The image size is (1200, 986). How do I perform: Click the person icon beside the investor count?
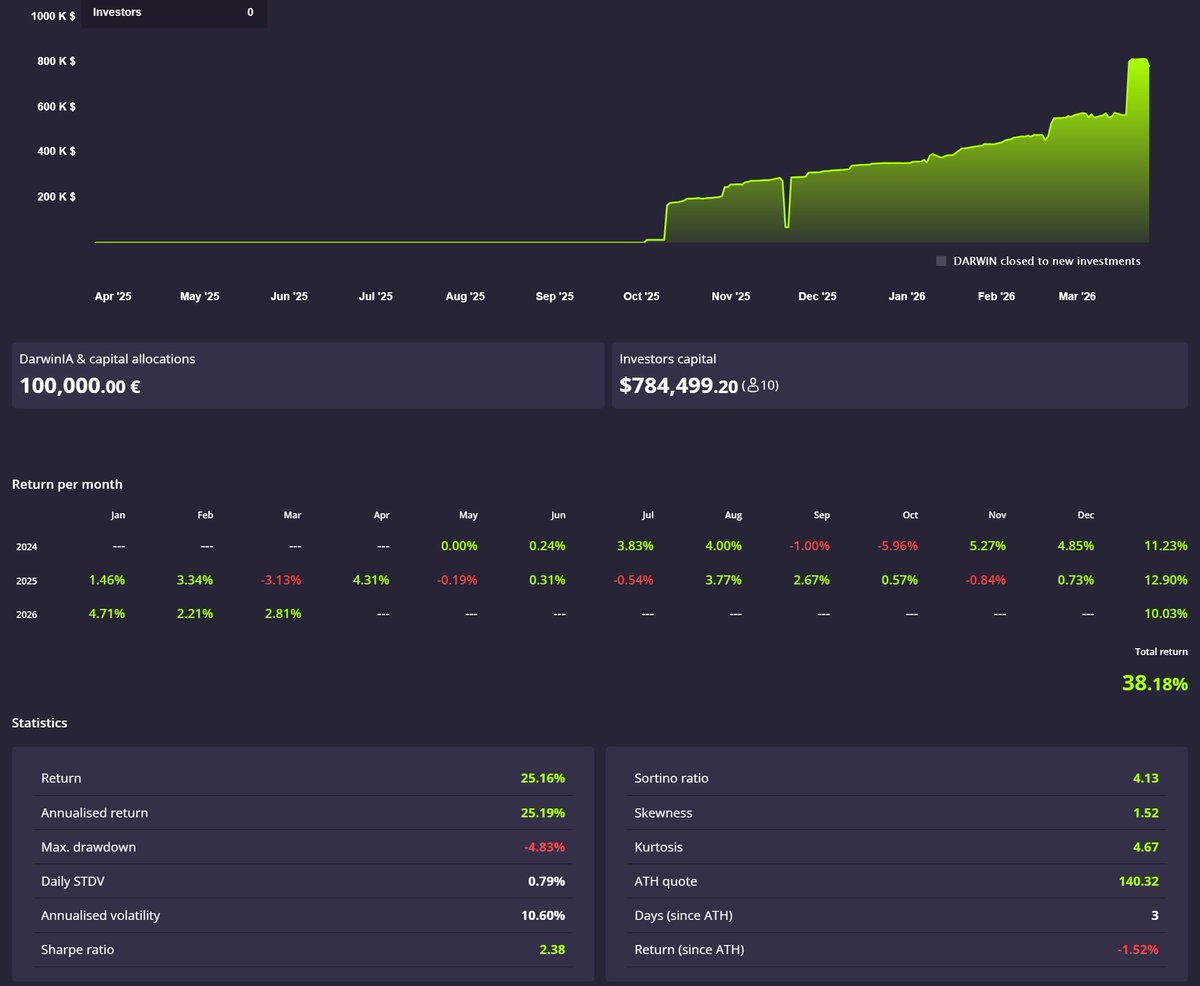pyautogui.click(x=751, y=384)
